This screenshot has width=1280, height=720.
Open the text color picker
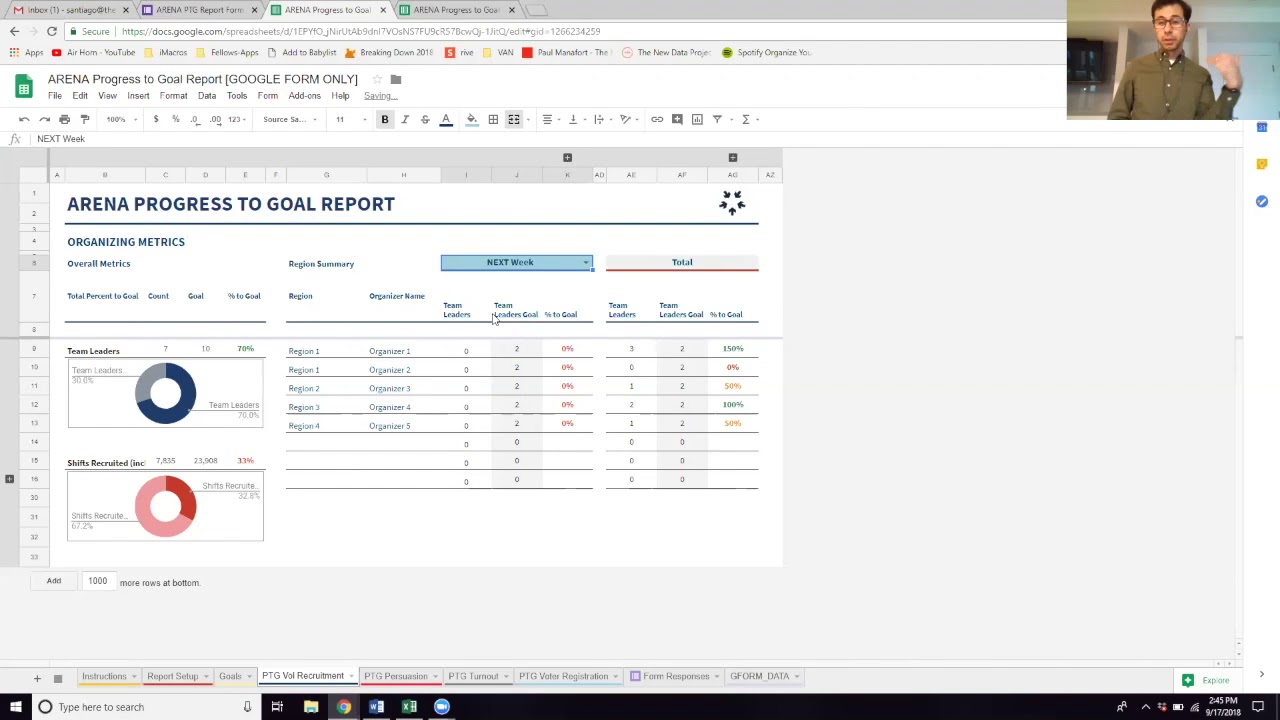(x=446, y=119)
